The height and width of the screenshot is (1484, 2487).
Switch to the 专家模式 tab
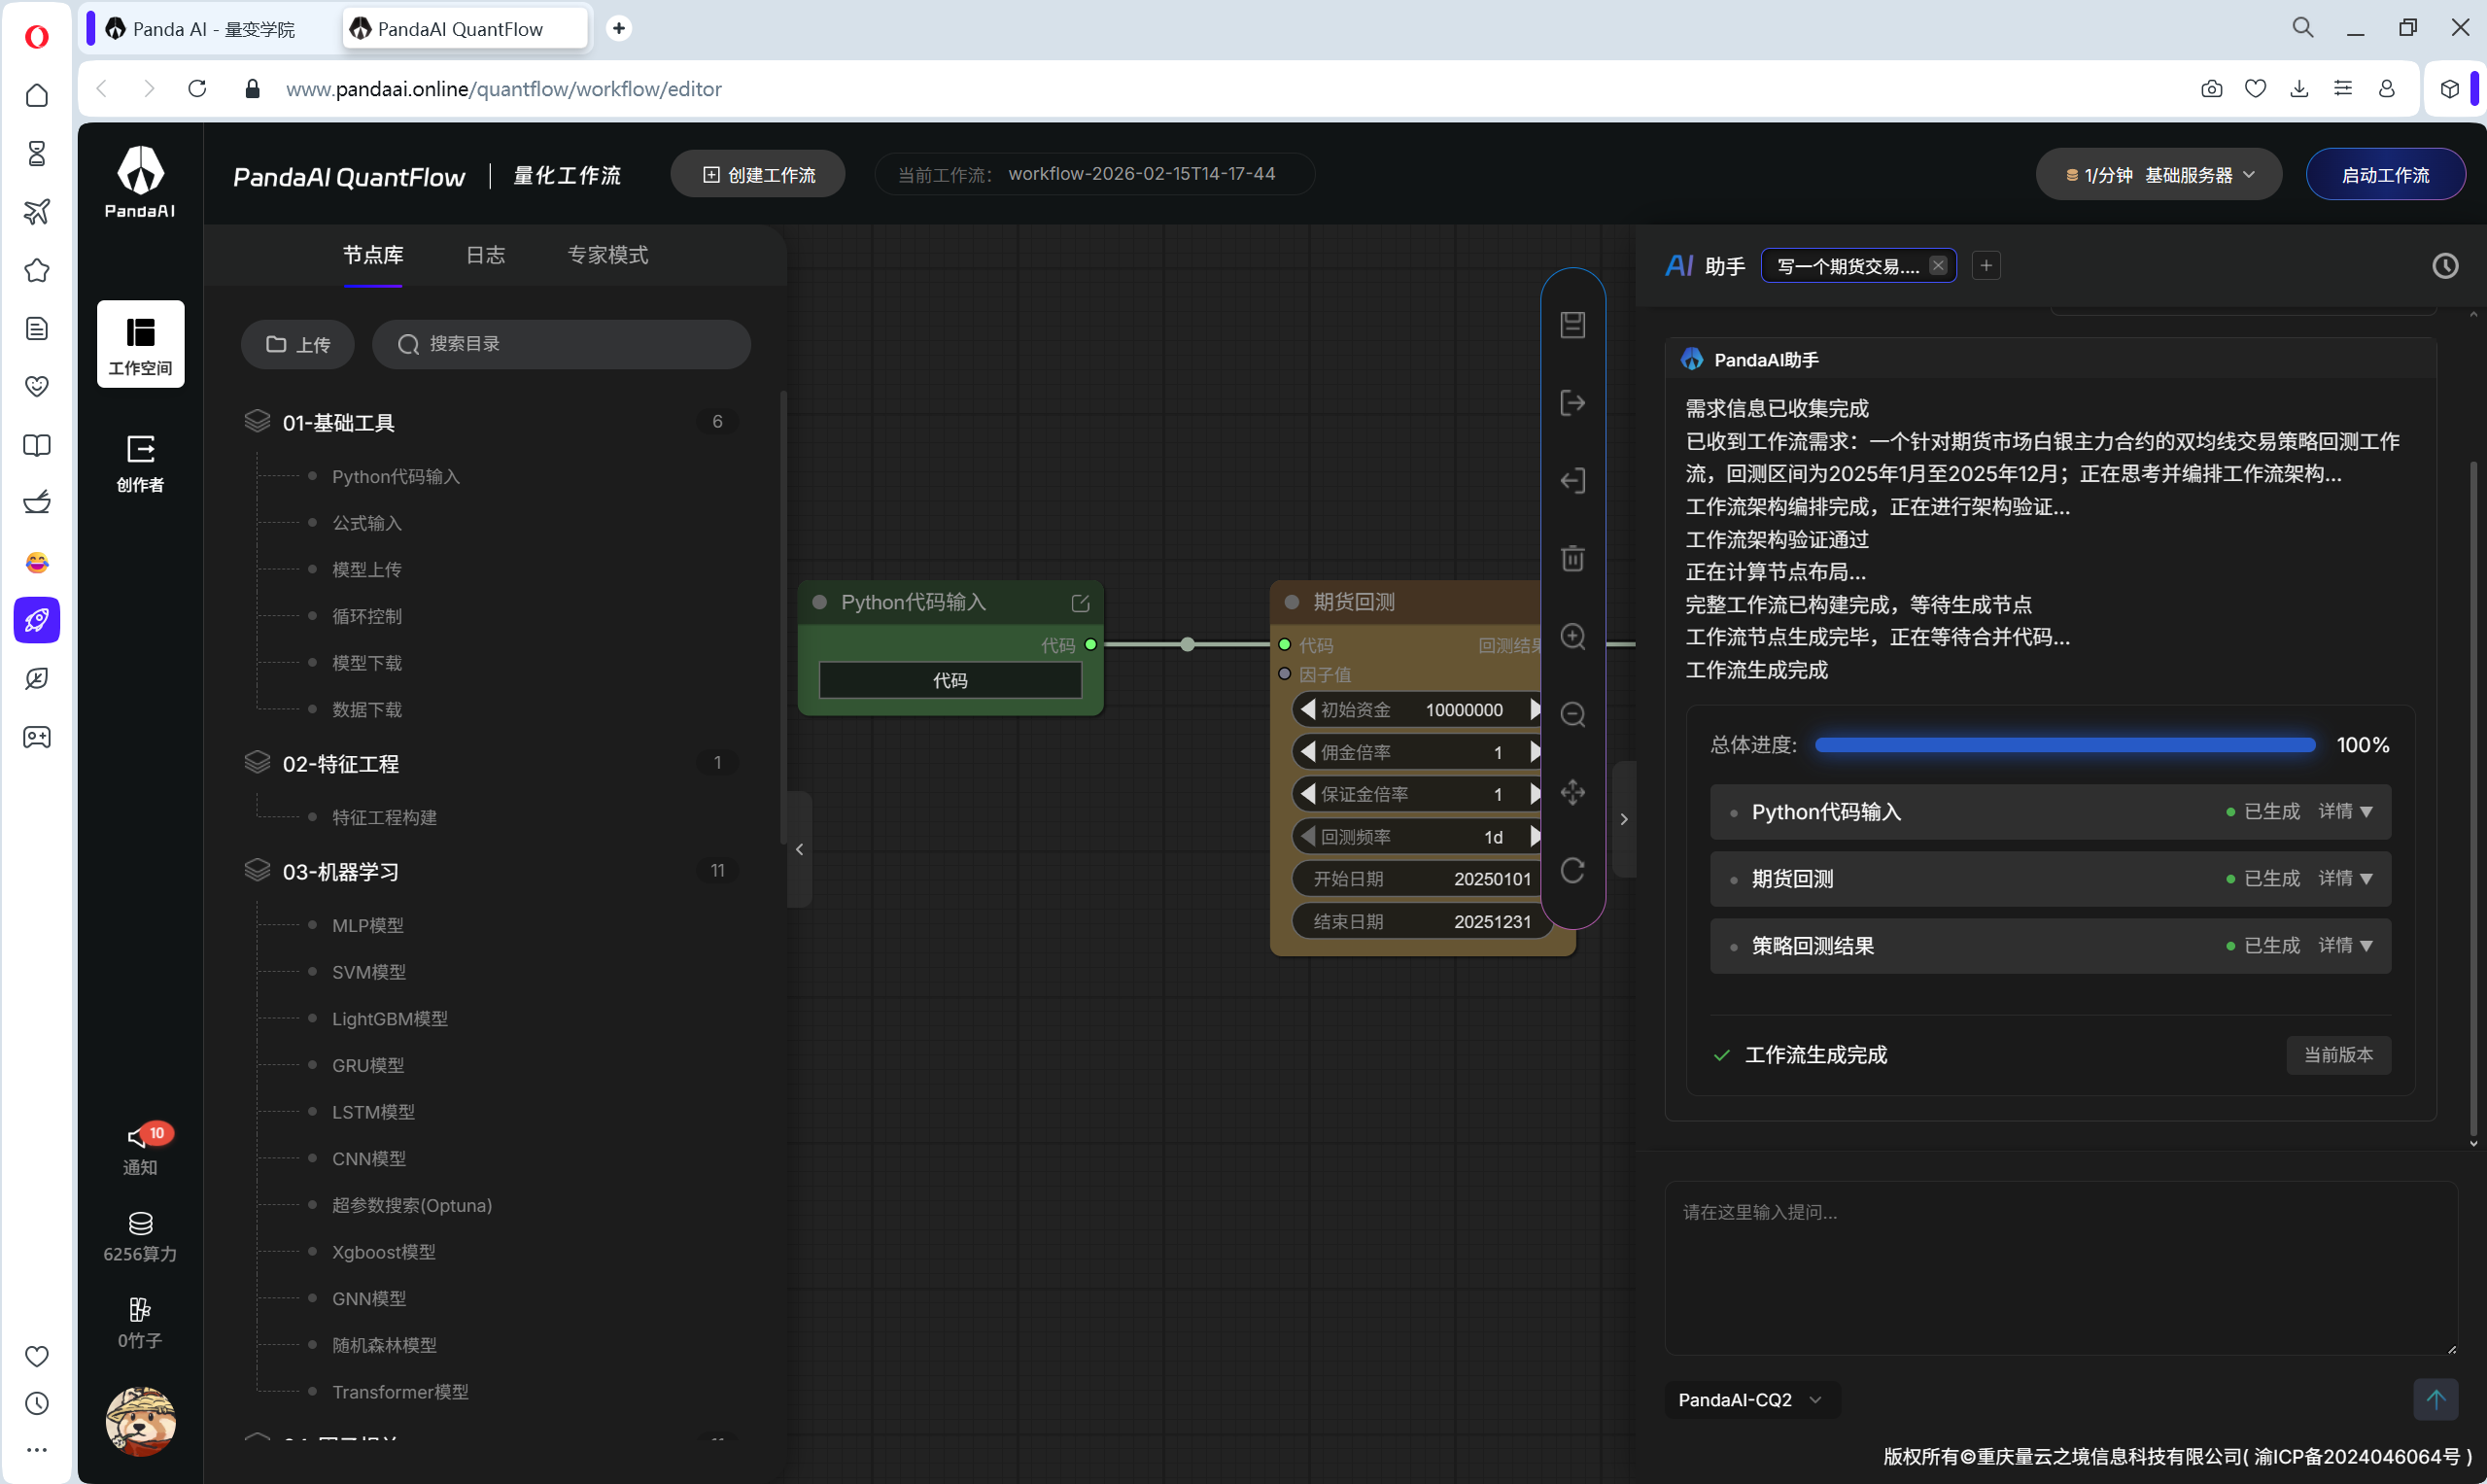607,255
